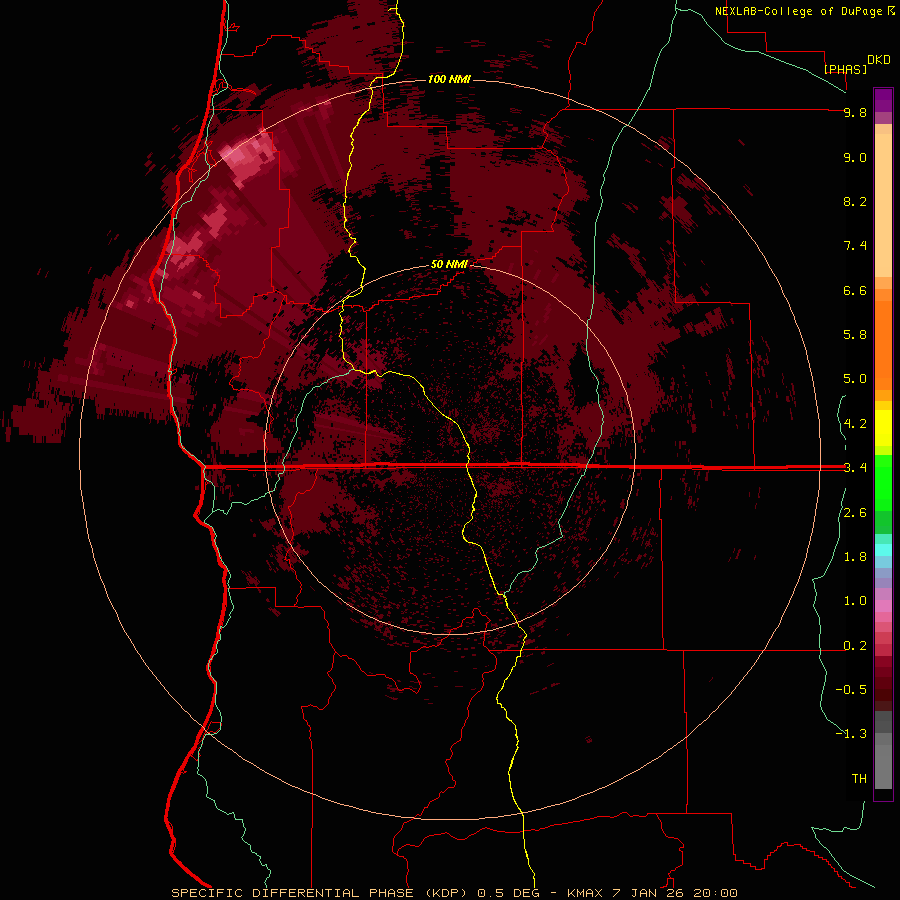Viewport: 900px width, 900px height.
Task: Click the [PHAS] label above the color scale
Action: (845, 69)
